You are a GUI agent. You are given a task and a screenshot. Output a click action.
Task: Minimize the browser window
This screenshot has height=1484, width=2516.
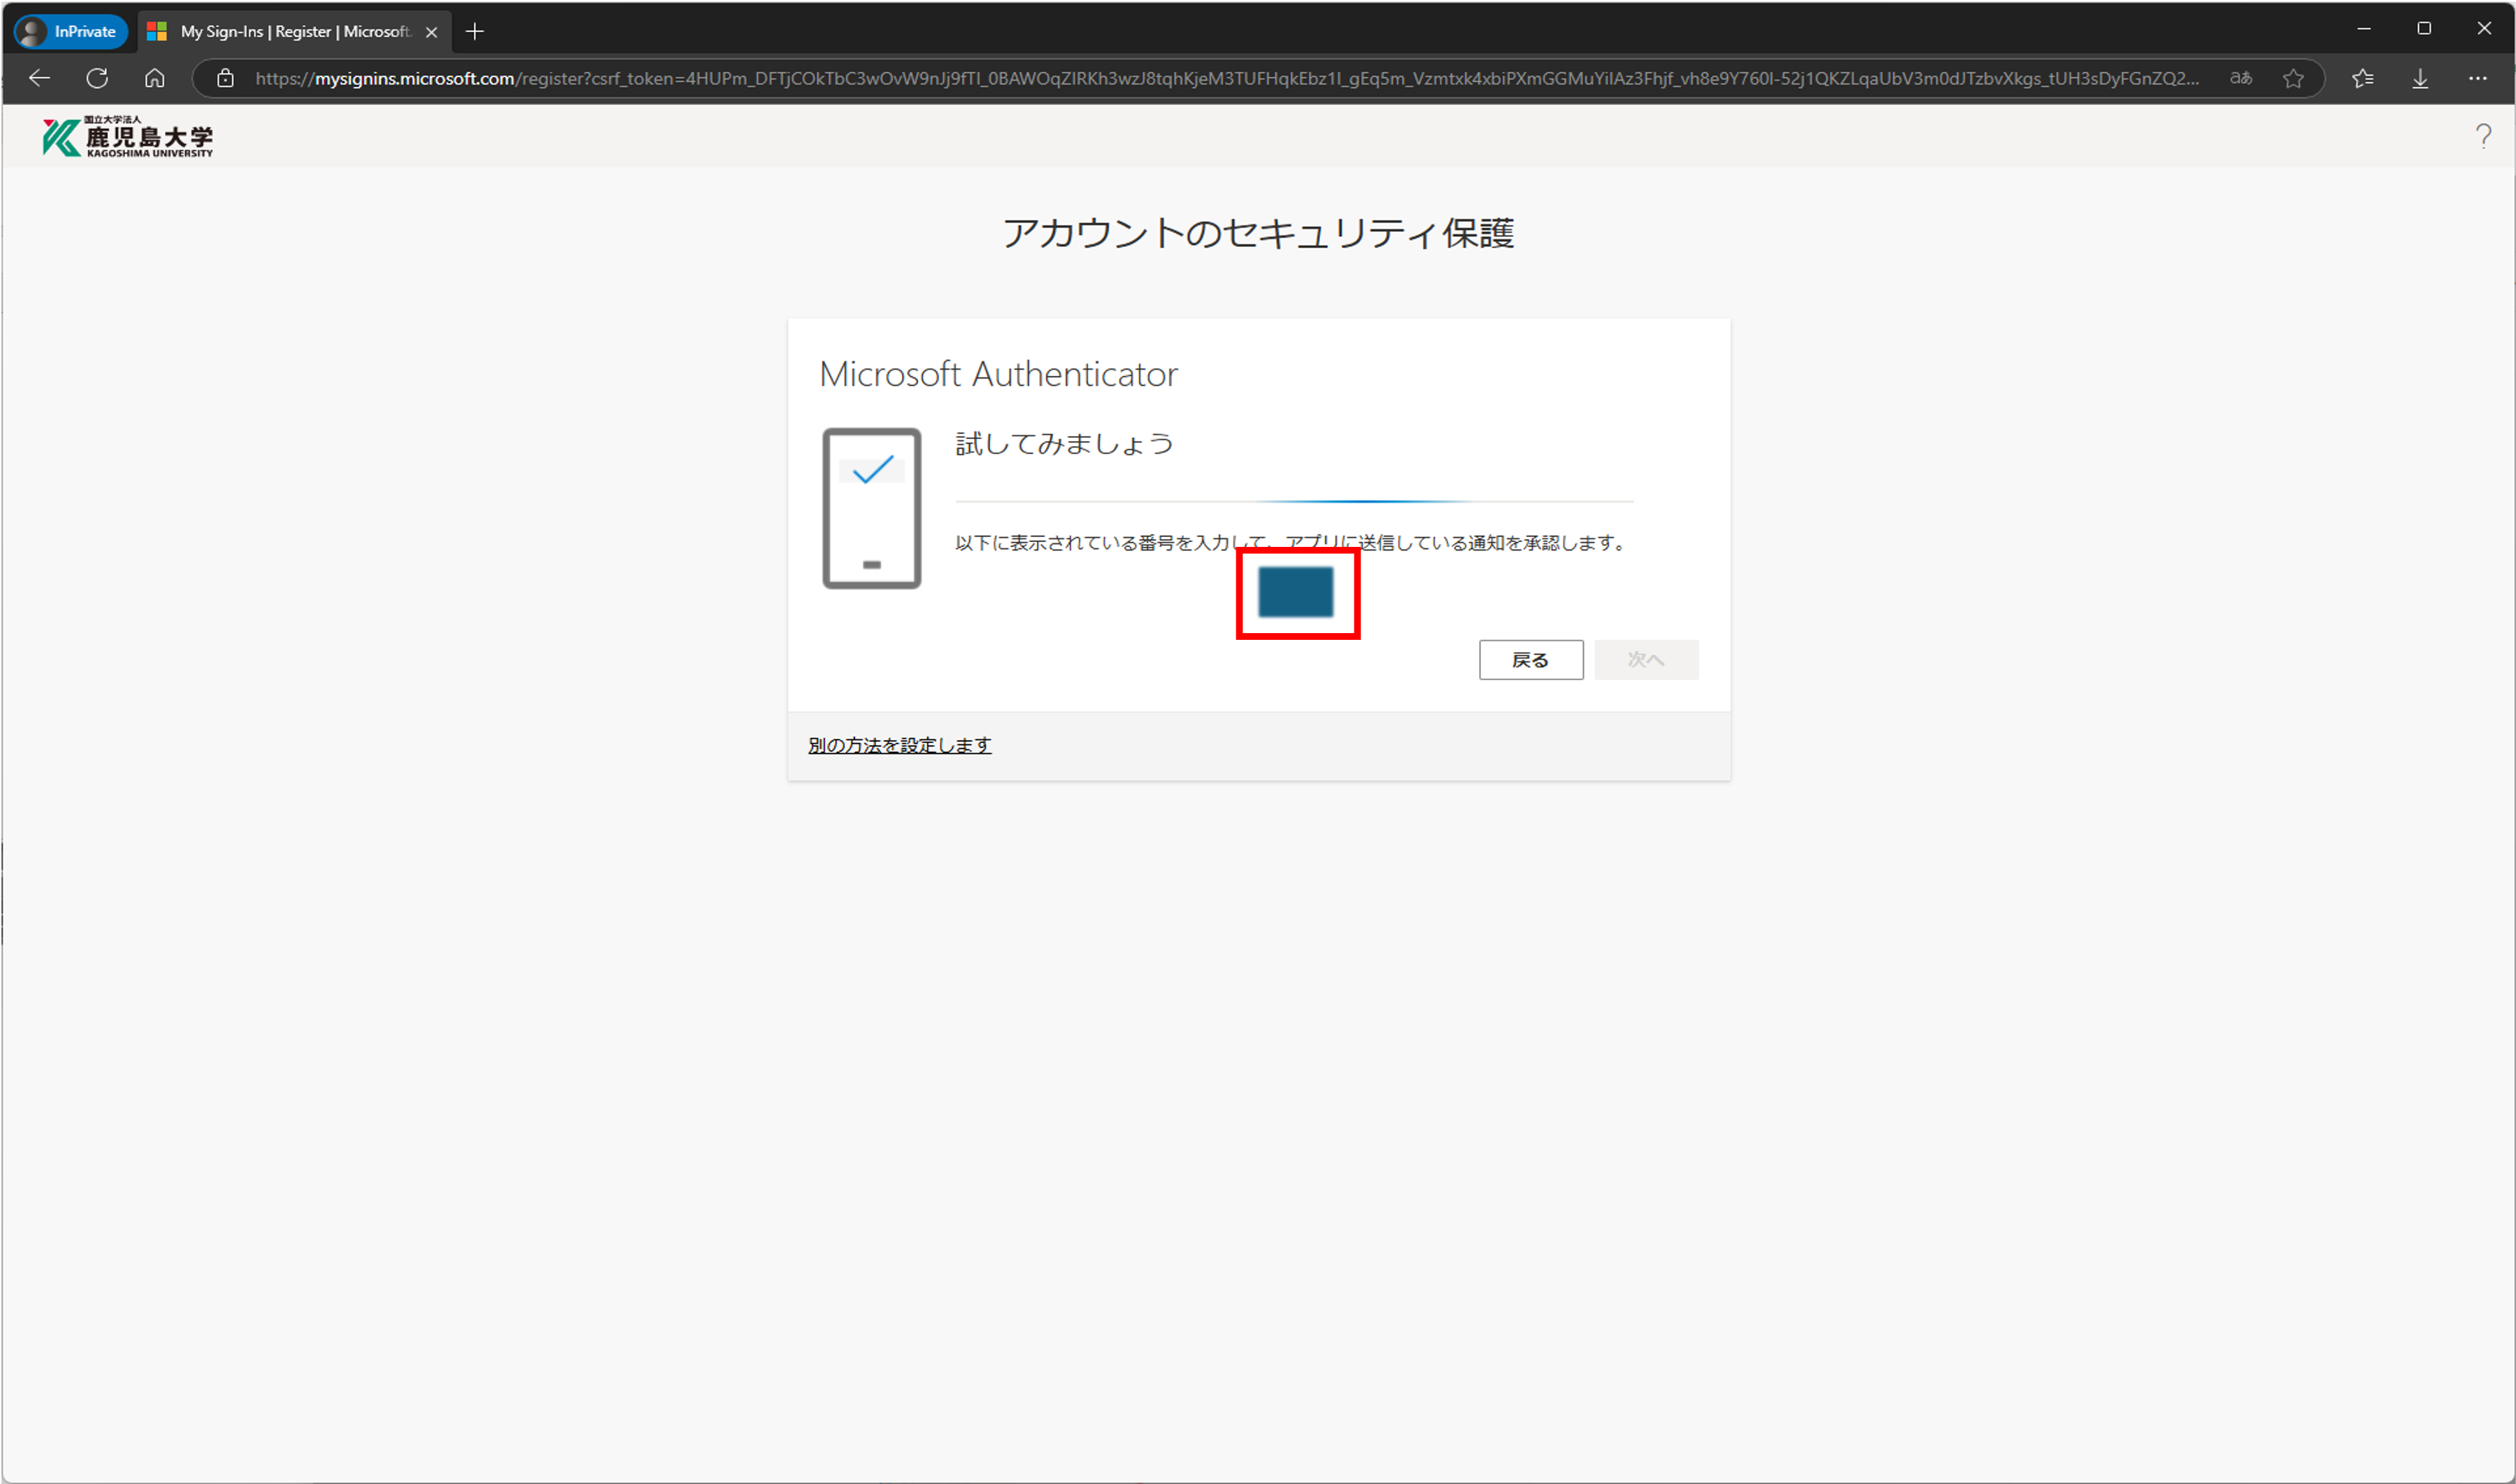tap(2364, 29)
